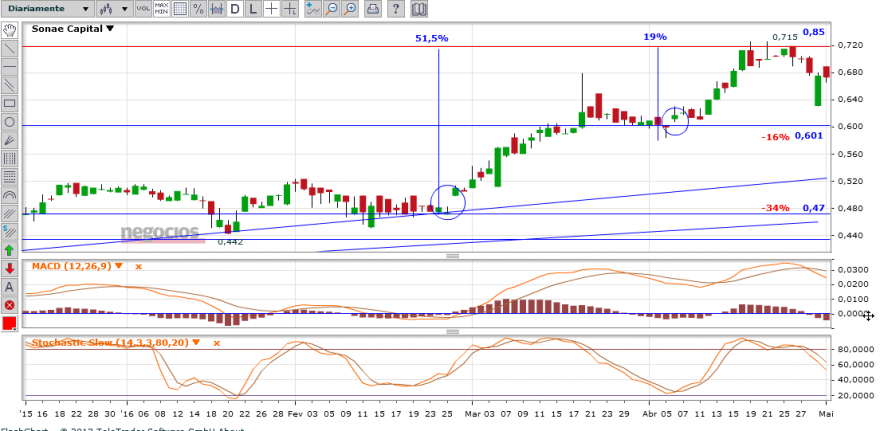Select the circle drawing tool
The width and height of the screenshot is (880, 431).
tap(10, 122)
